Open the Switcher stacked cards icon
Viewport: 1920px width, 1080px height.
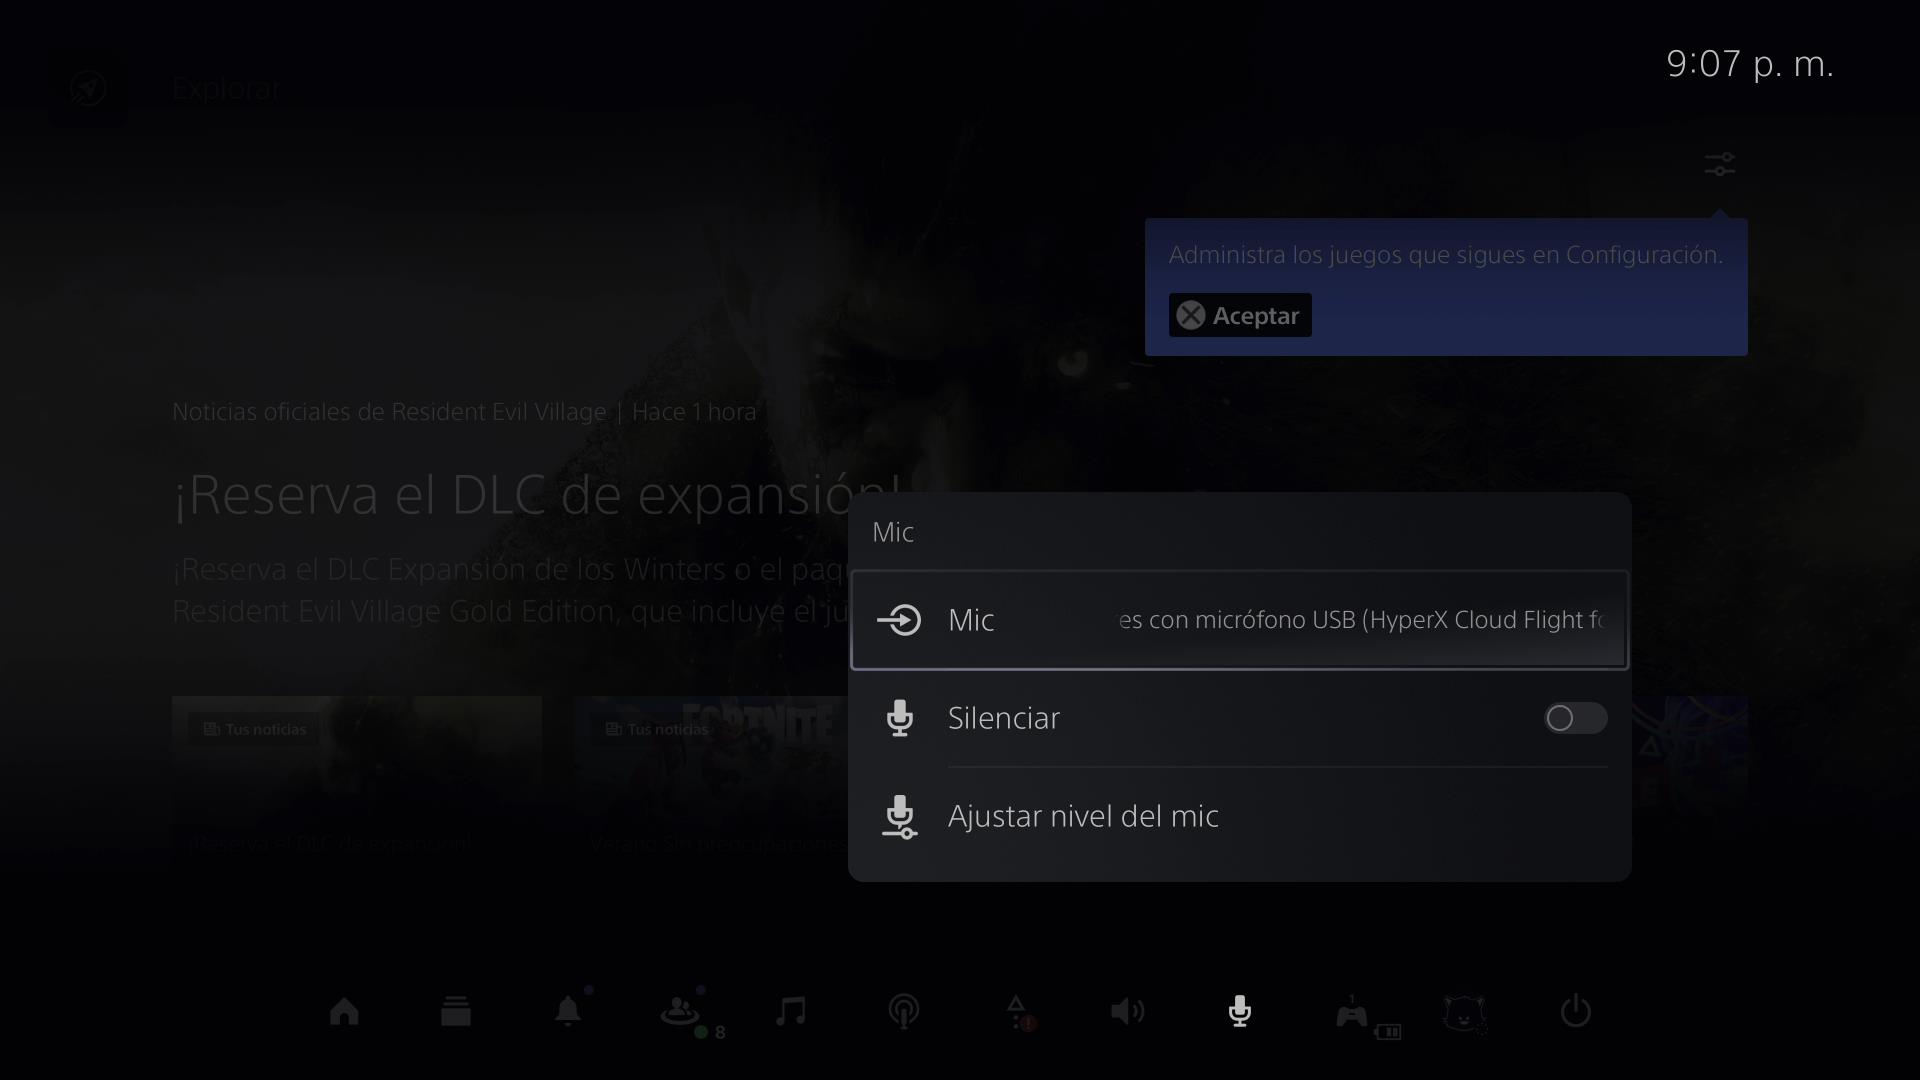tap(456, 1012)
